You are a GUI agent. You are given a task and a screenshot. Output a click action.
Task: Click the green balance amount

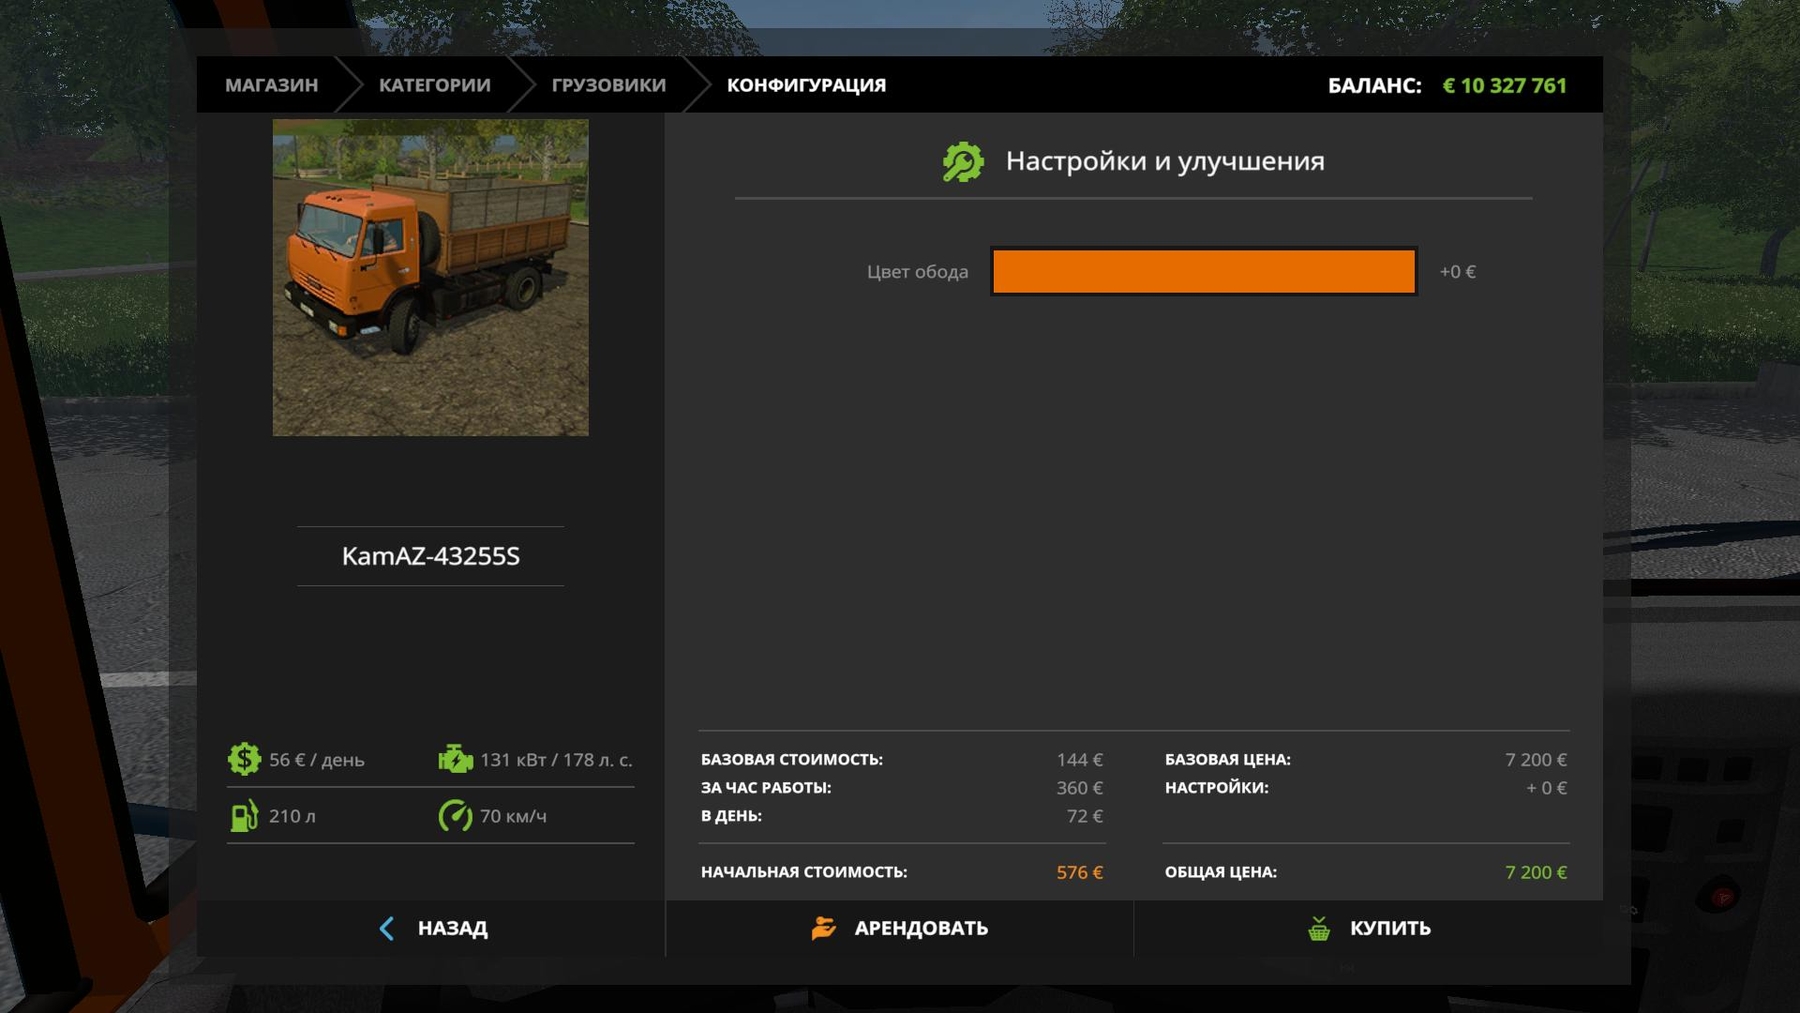(1504, 85)
